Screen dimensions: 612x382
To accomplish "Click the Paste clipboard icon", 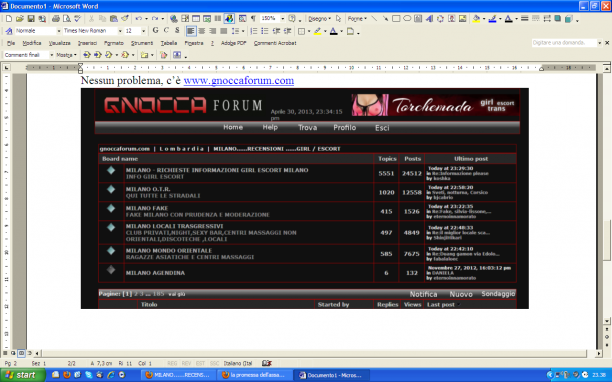I will [x=114, y=18].
